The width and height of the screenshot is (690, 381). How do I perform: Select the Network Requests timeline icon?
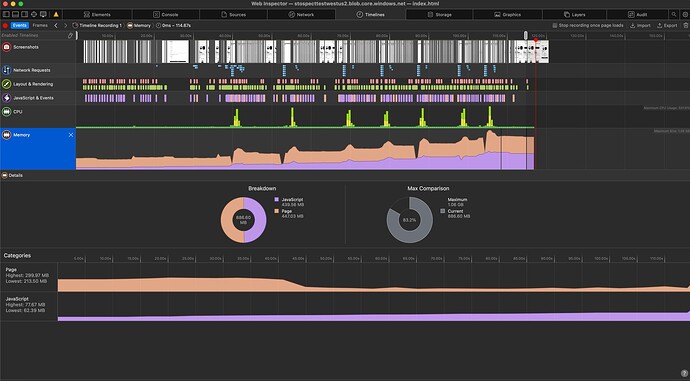point(7,70)
